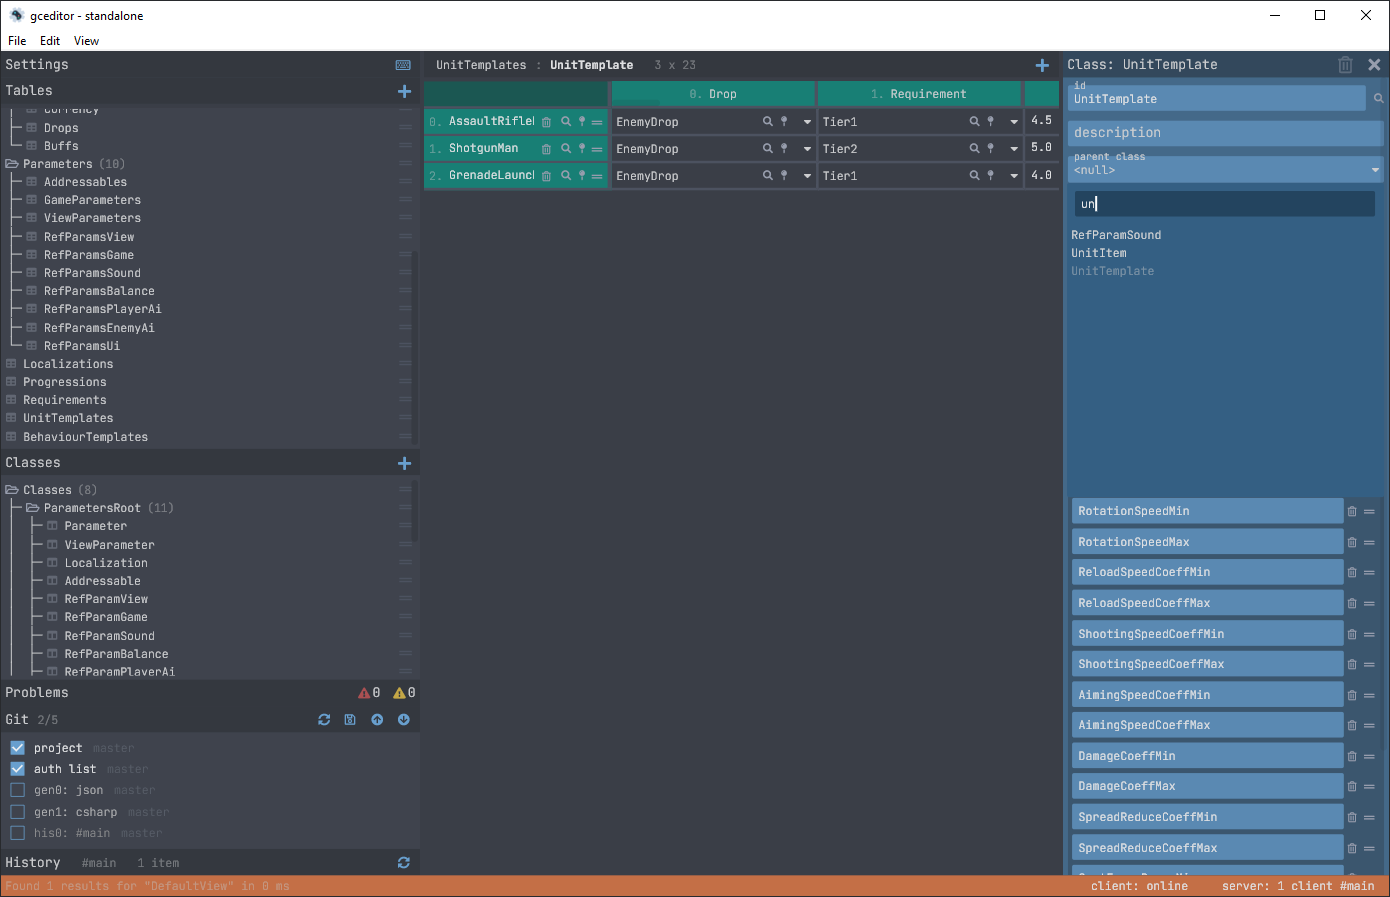This screenshot has width=1390, height=897.
Task: Add a new table with the plus button
Action: pos(404,91)
